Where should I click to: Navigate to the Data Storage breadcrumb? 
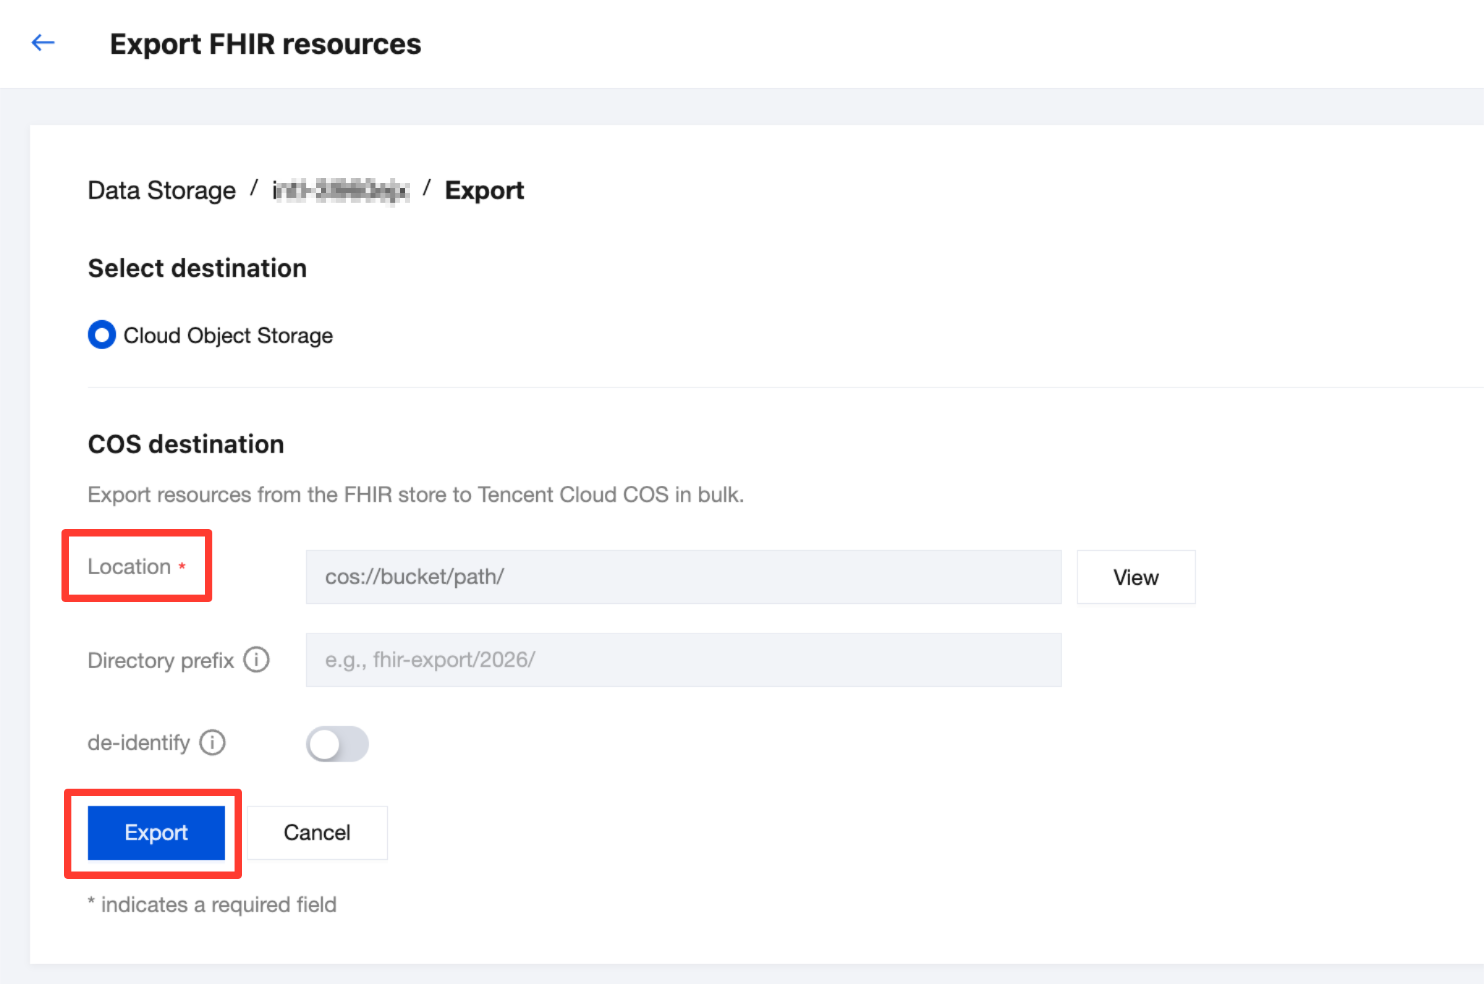coord(162,190)
